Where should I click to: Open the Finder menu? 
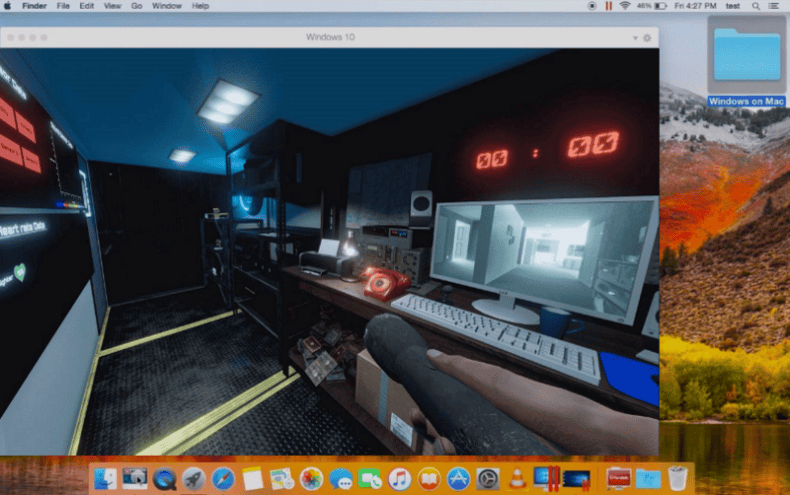(x=34, y=6)
